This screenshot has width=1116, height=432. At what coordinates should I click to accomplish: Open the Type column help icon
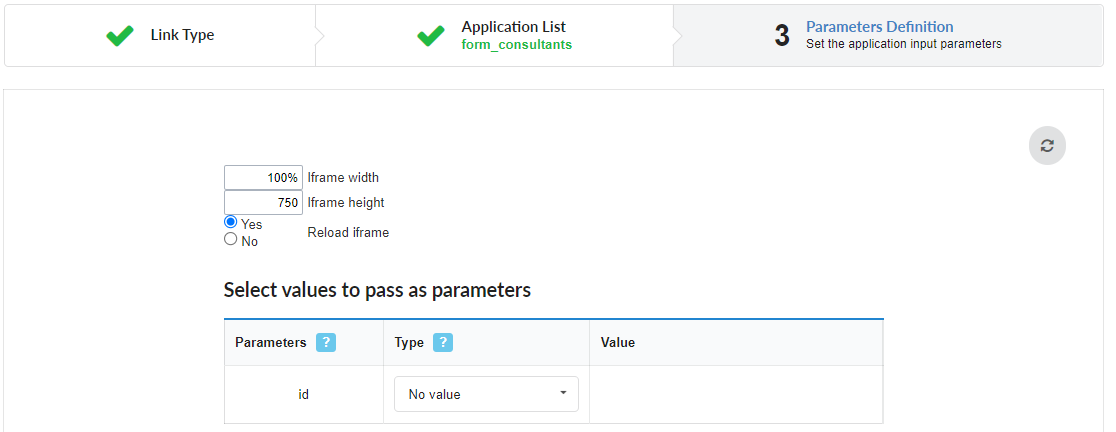pyautogui.click(x=443, y=342)
